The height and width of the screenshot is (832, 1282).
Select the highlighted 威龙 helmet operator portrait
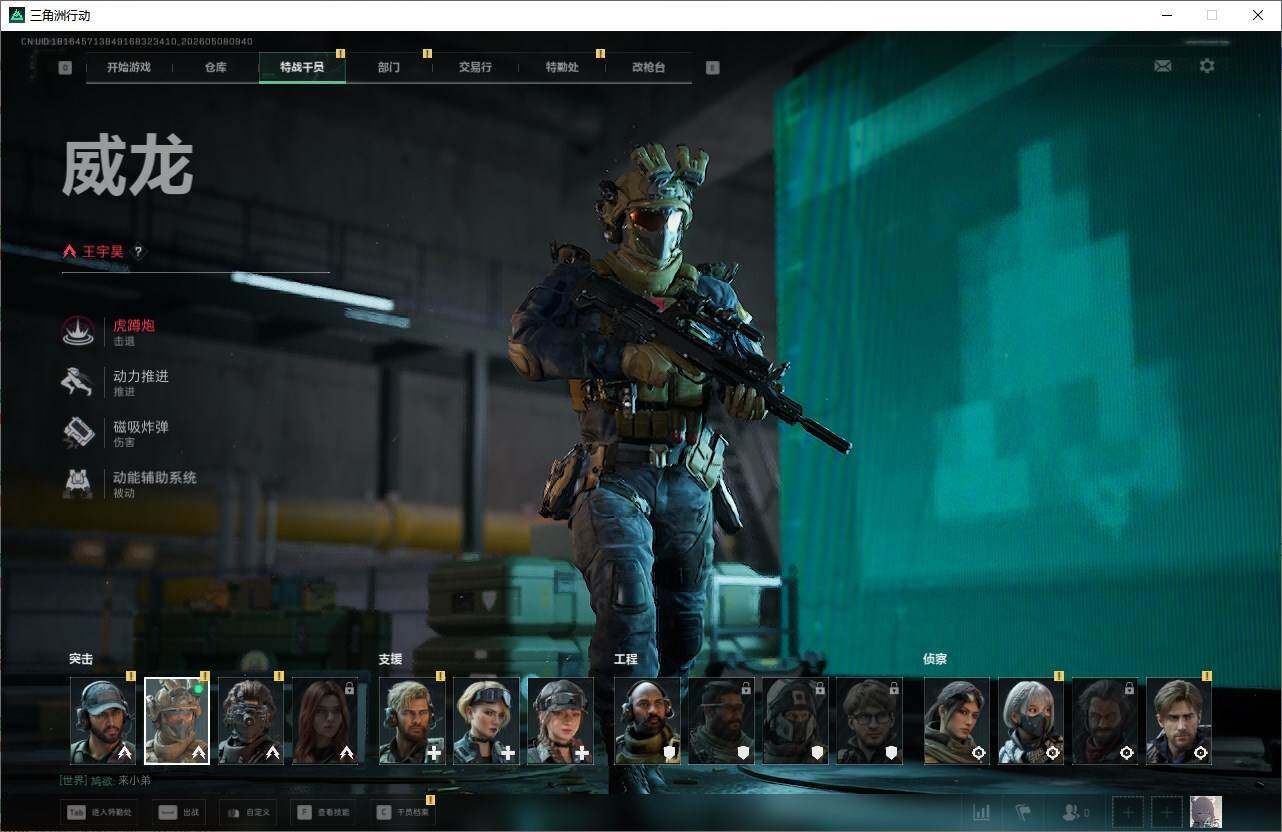(x=177, y=721)
